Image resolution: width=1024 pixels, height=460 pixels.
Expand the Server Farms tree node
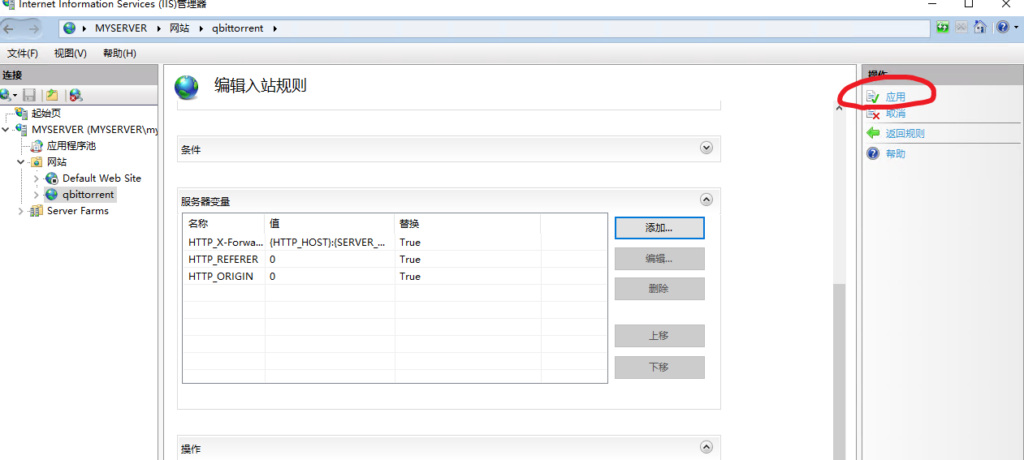pos(21,211)
